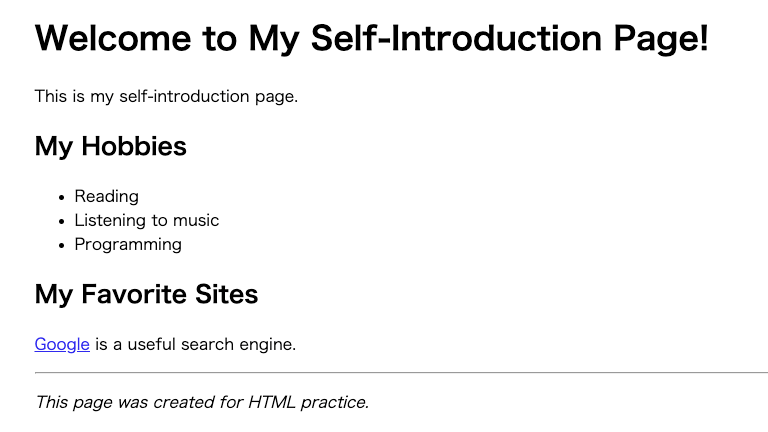This screenshot has width=768, height=432.
Task: Click the word "music" in the hobbies list
Action: [196, 221]
